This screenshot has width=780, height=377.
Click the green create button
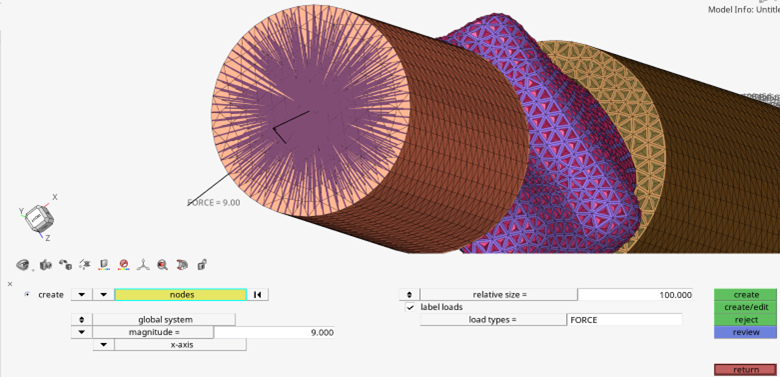[x=745, y=294]
